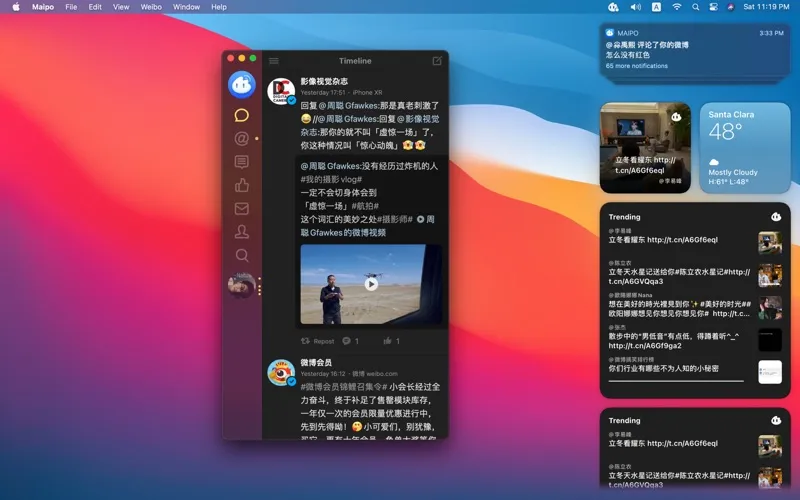800x500 pixels.
Task: Open the comments sidebar icon
Action: tap(242, 162)
